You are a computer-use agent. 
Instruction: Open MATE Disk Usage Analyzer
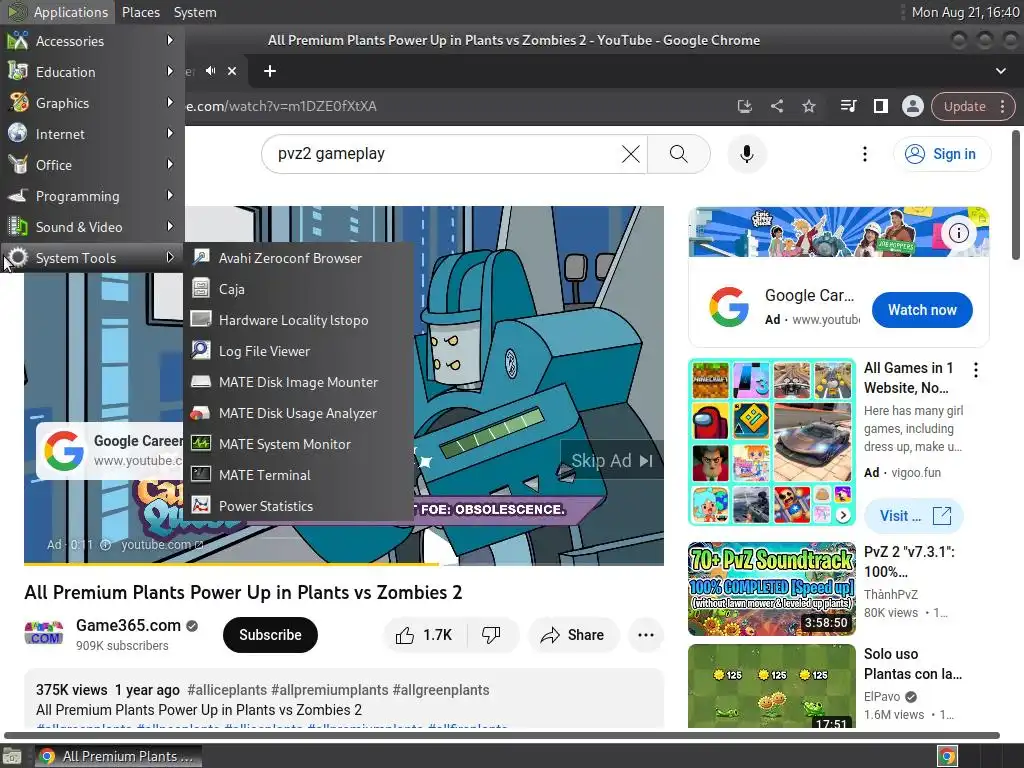(298, 413)
